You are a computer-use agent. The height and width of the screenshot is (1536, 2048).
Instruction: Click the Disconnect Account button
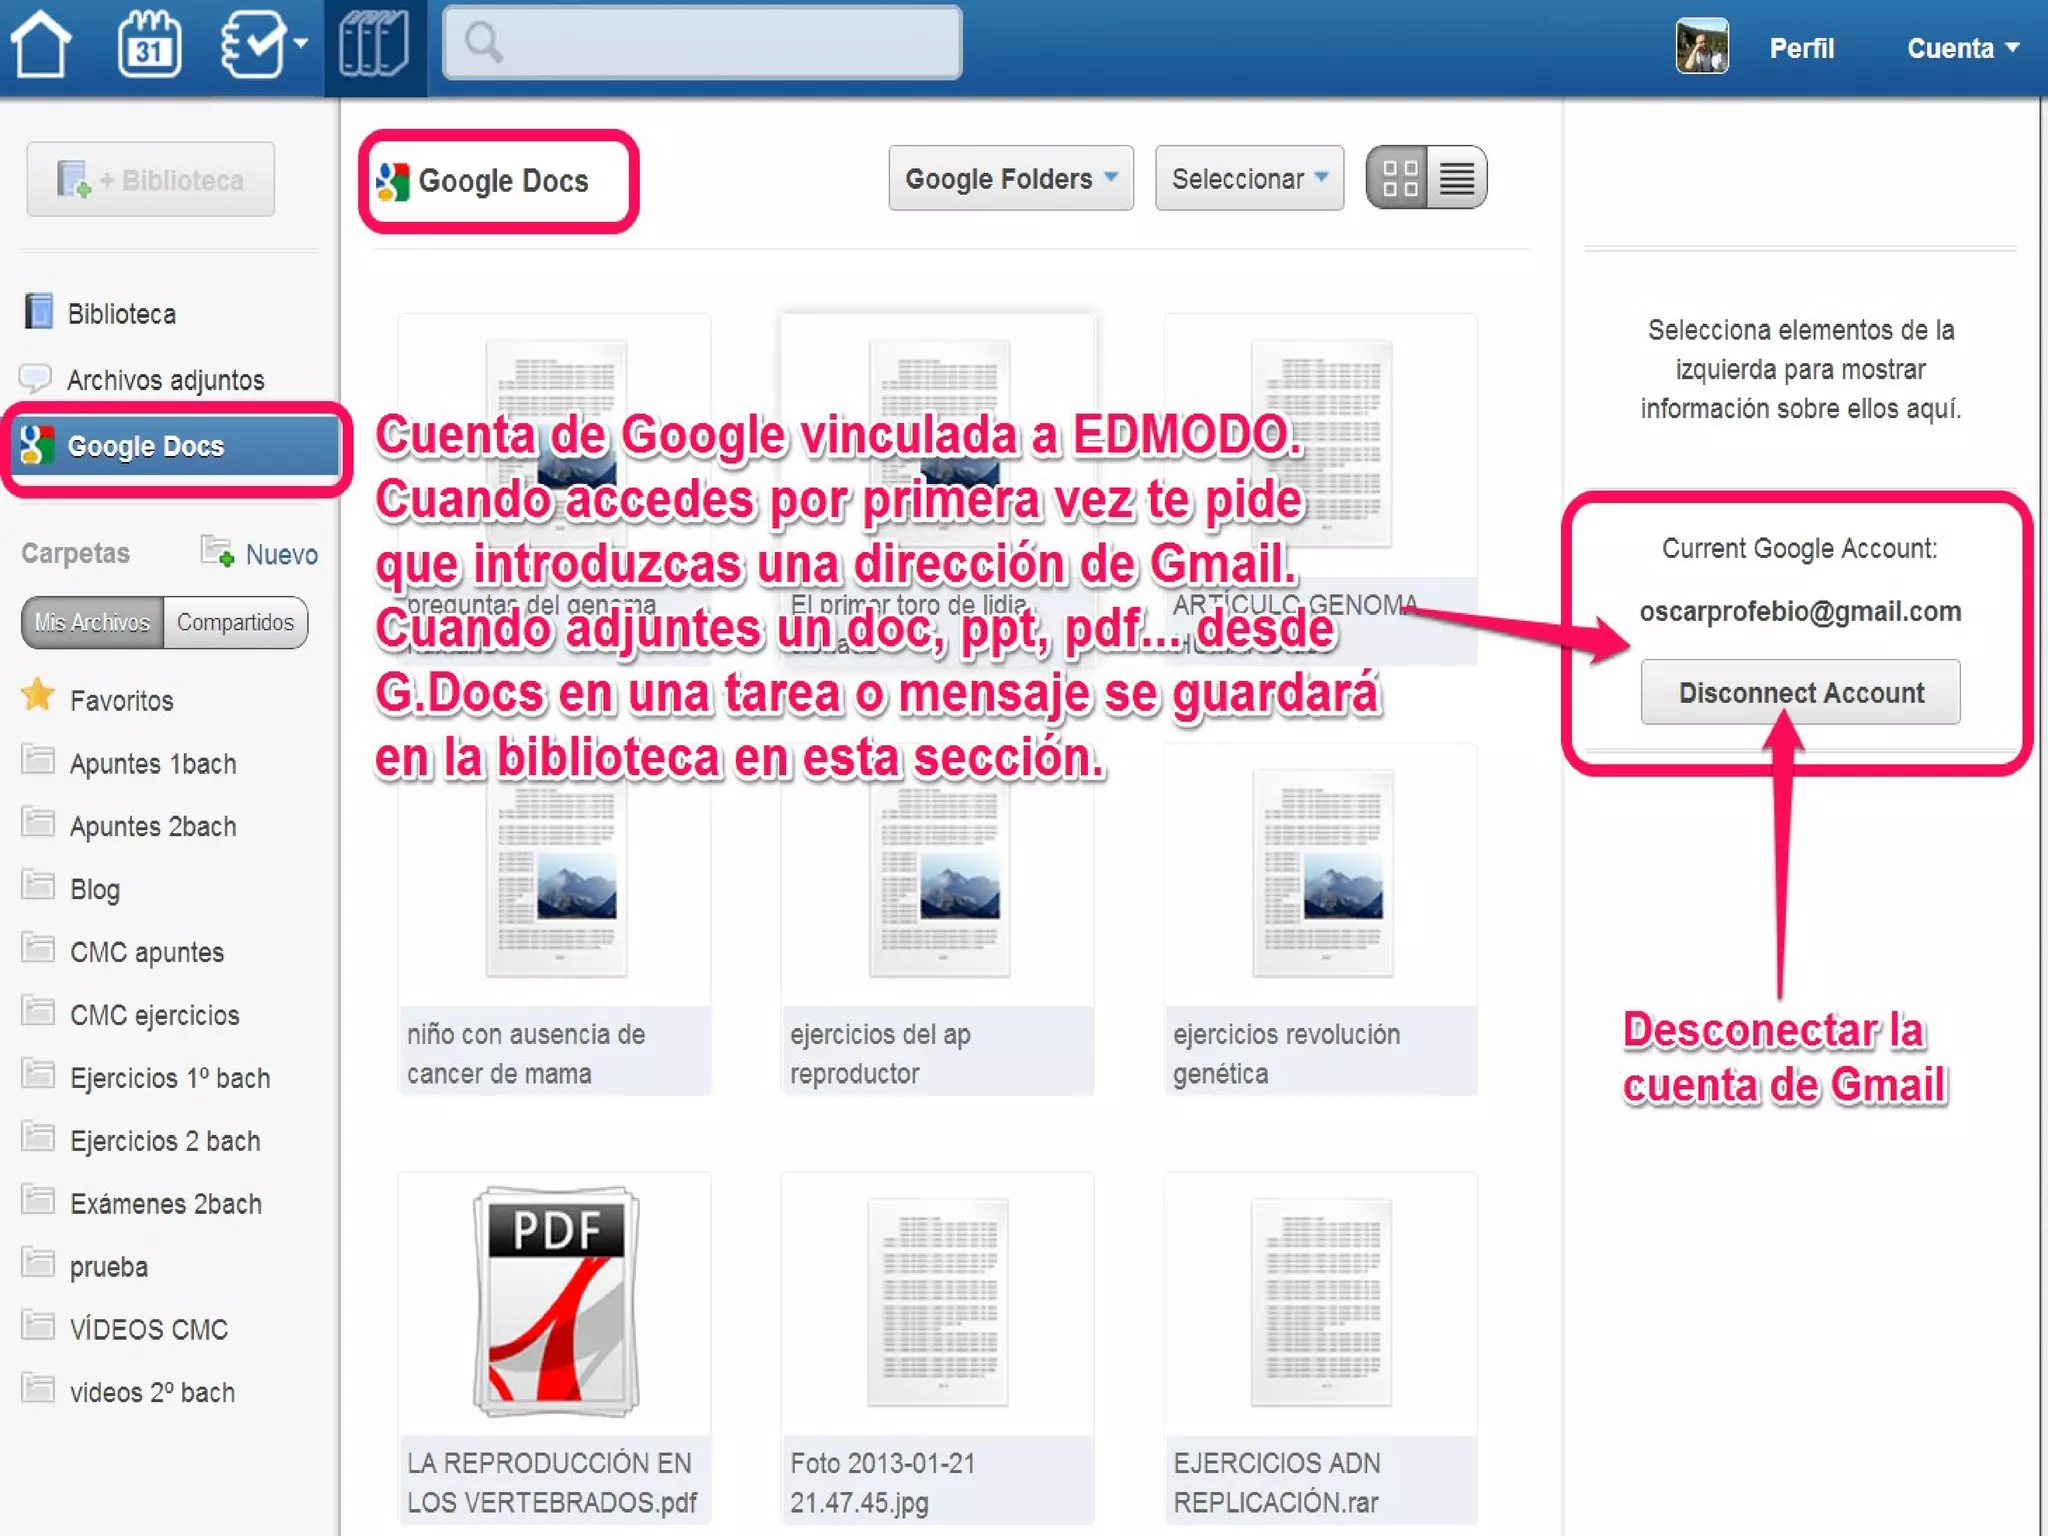pyautogui.click(x=1800, y=692)
